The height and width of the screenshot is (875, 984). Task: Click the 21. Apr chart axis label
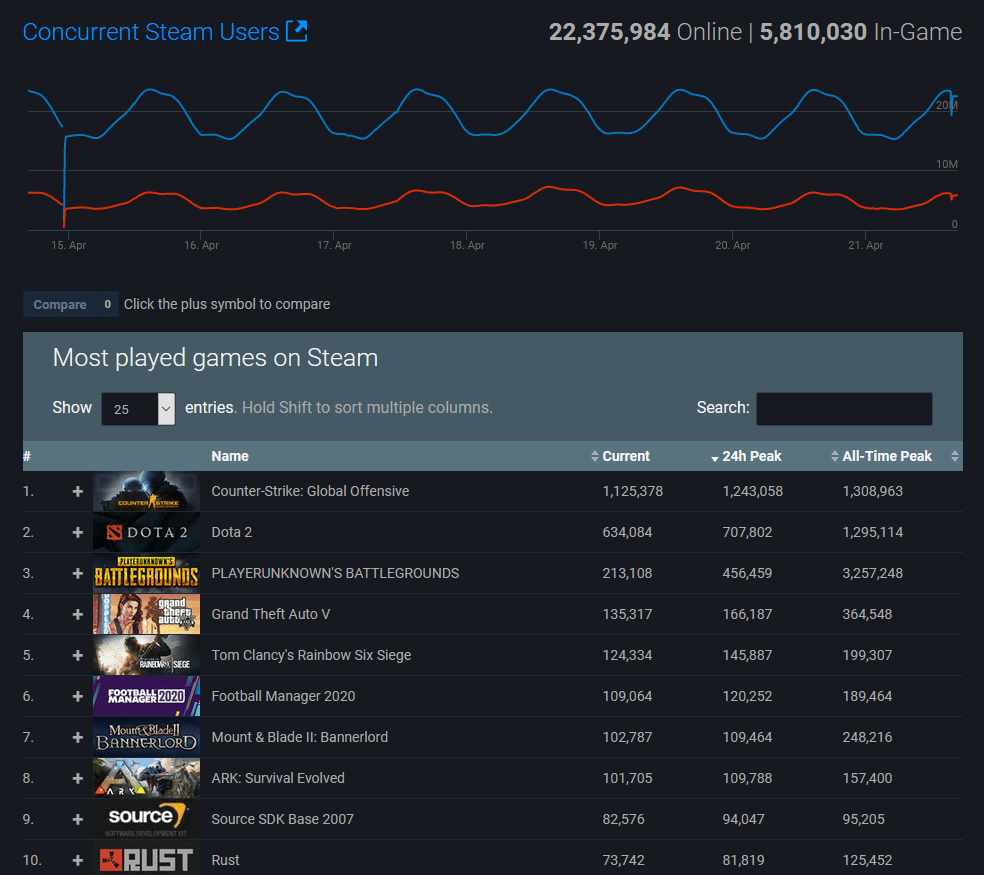[x=865, y=245]
